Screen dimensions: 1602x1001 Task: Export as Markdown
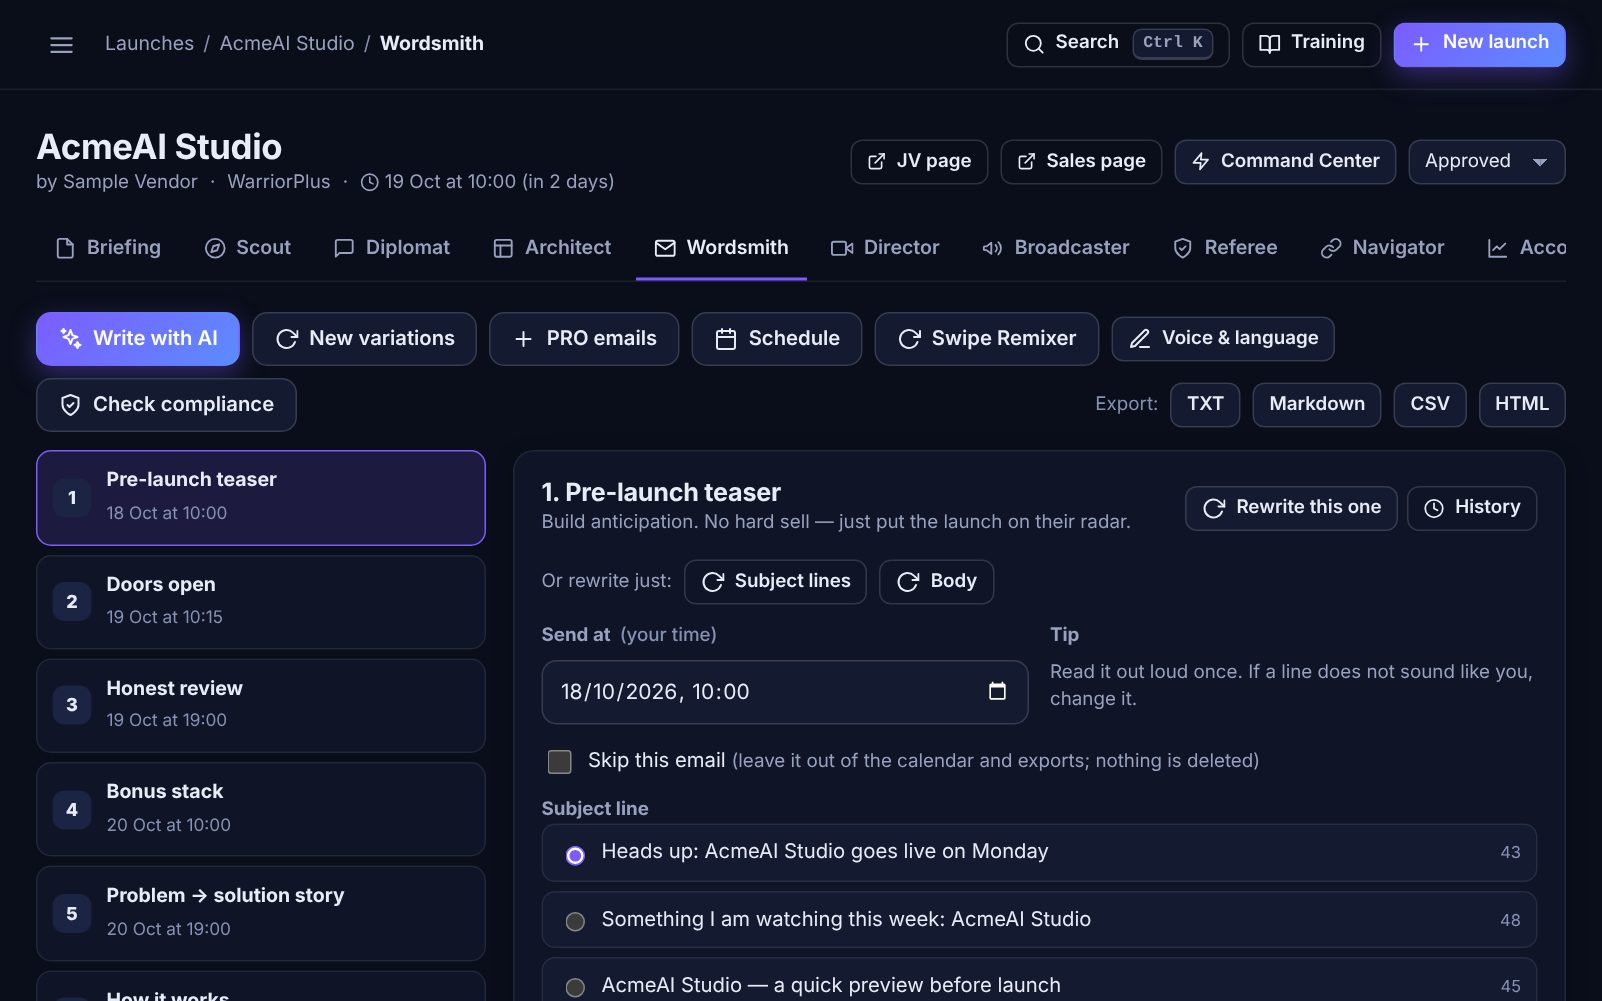point(1316,404)
